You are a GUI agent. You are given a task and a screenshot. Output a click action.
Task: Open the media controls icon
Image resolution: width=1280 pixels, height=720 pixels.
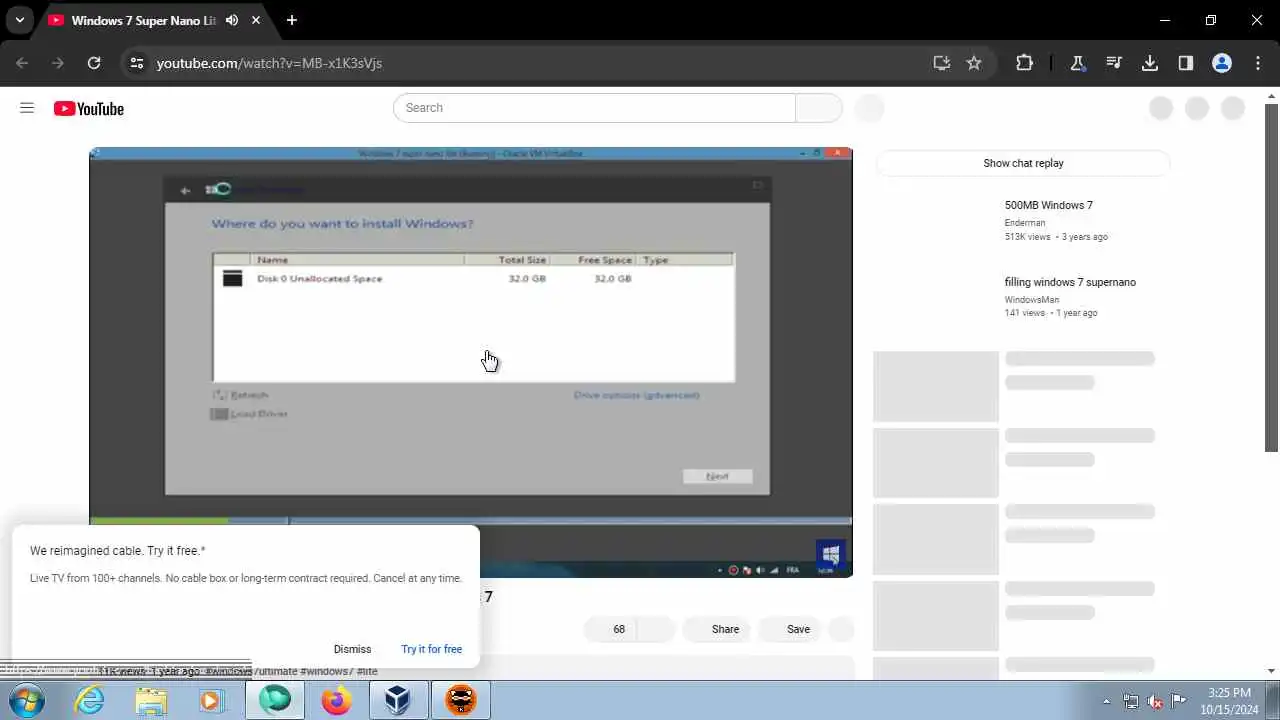tap(1114, 63)
